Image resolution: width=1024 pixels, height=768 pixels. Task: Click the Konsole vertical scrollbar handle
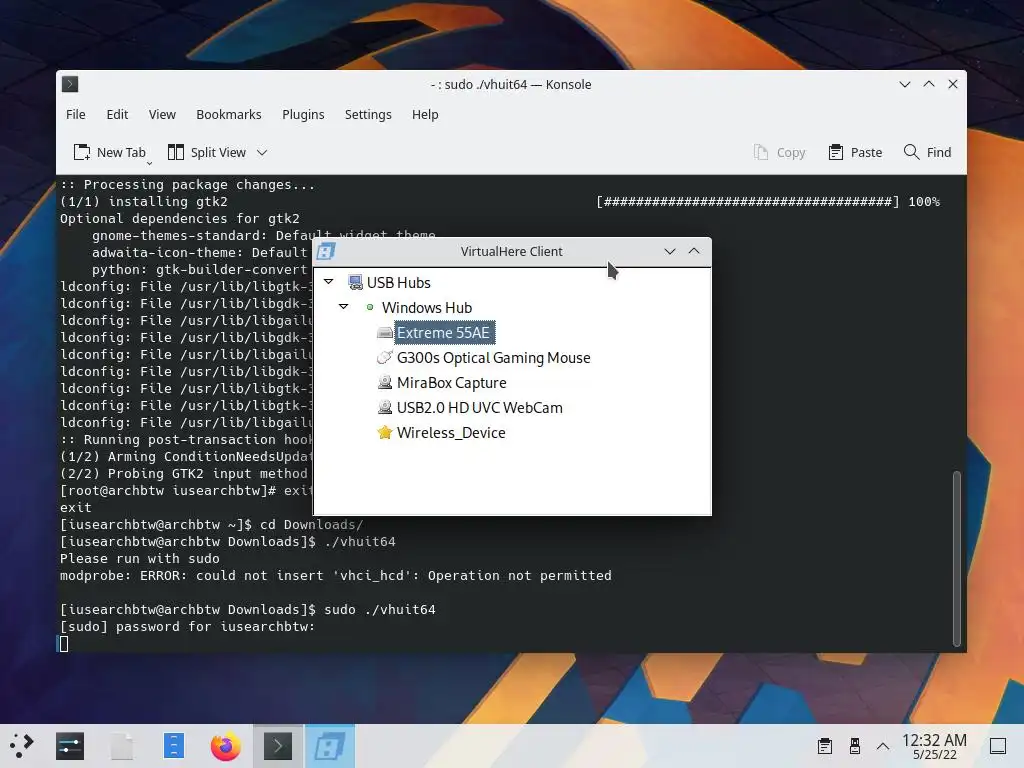pyautogui.click(x=957, y=558)
